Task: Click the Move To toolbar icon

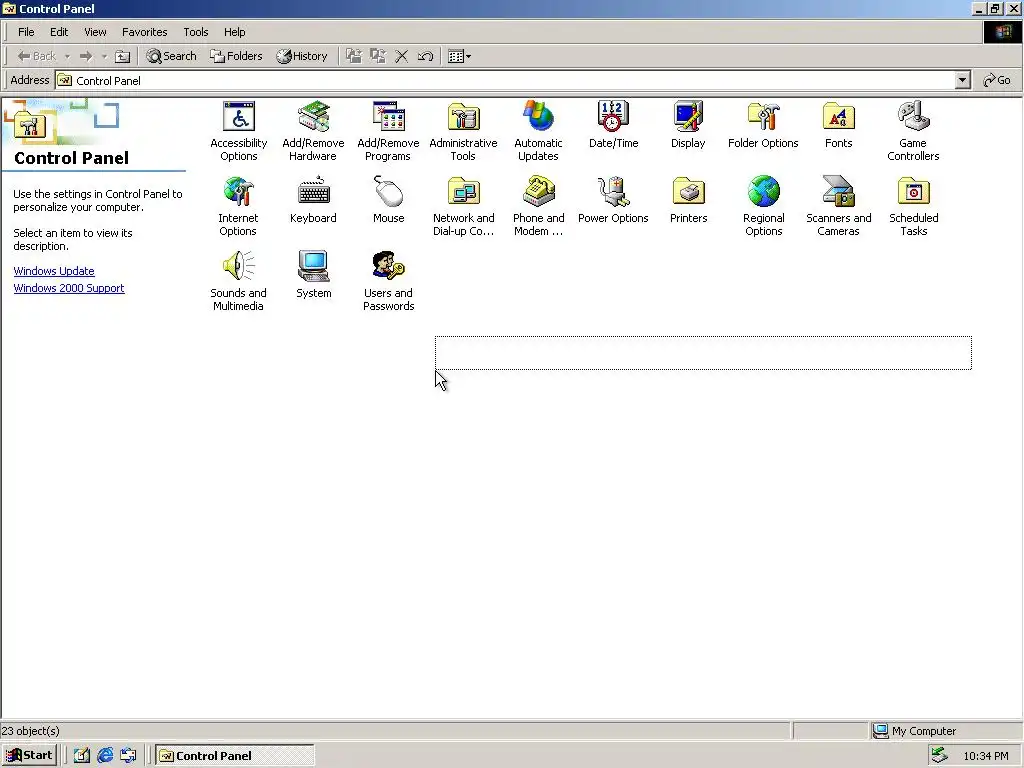Action: point(354,56)
